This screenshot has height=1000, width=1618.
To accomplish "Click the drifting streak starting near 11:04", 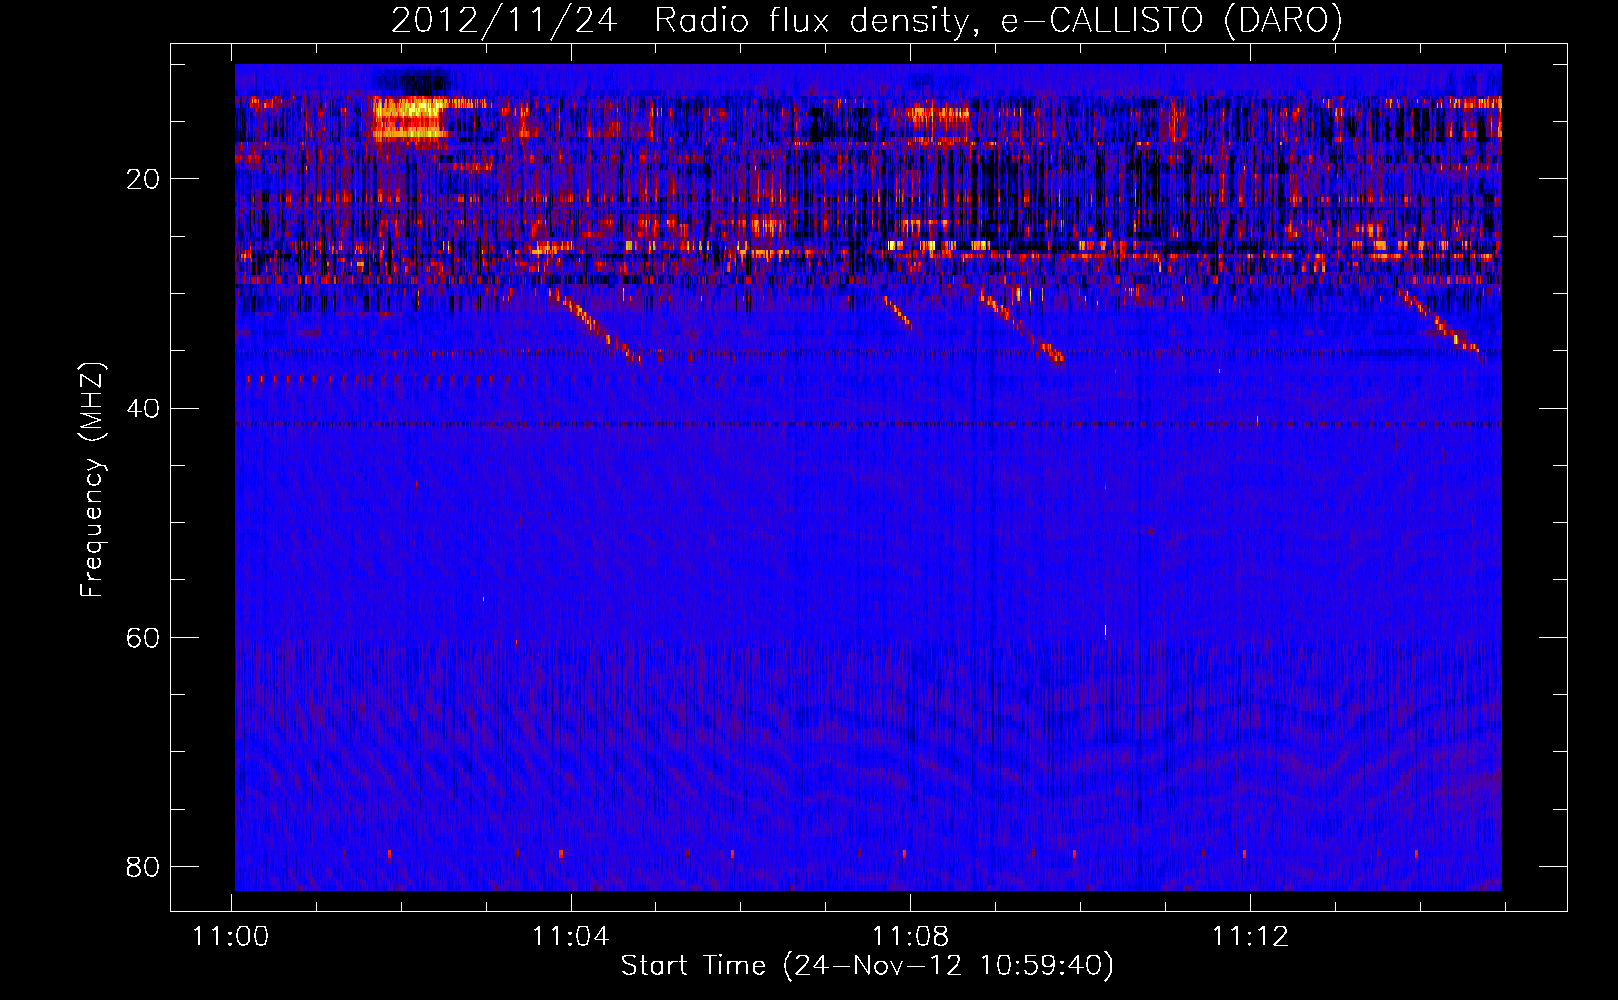I will [596, 325].
